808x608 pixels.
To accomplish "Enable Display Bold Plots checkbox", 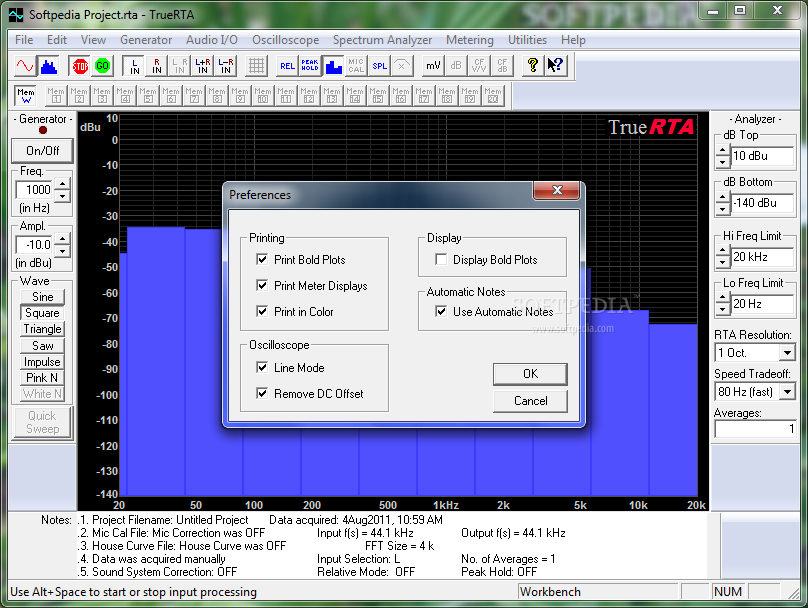I will click(441, 259).
